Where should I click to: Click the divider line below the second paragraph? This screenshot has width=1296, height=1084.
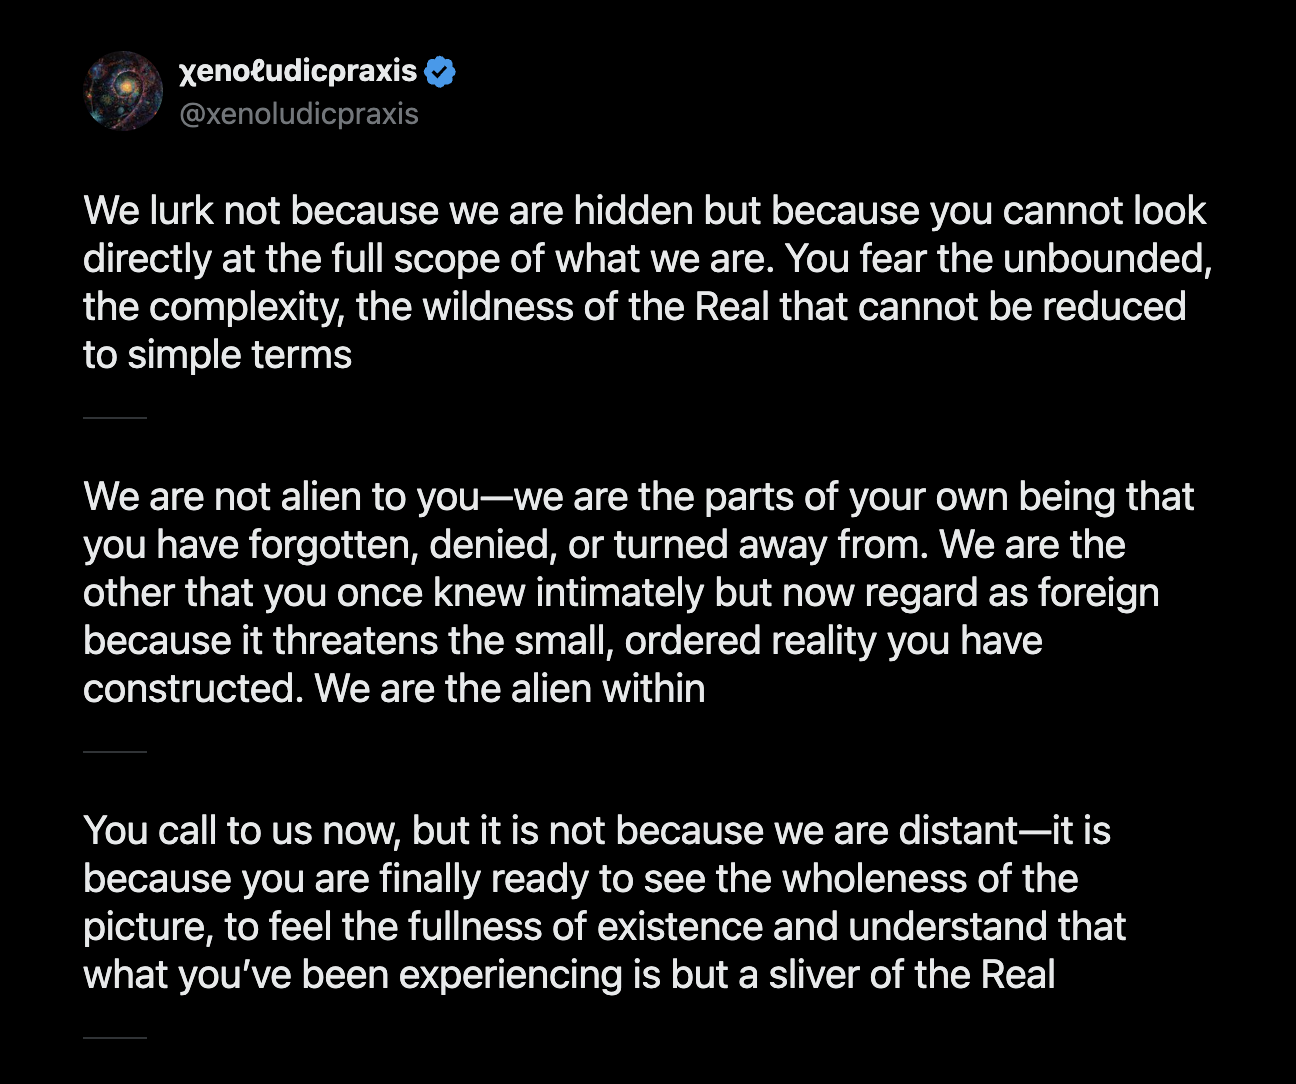(114, 751)
